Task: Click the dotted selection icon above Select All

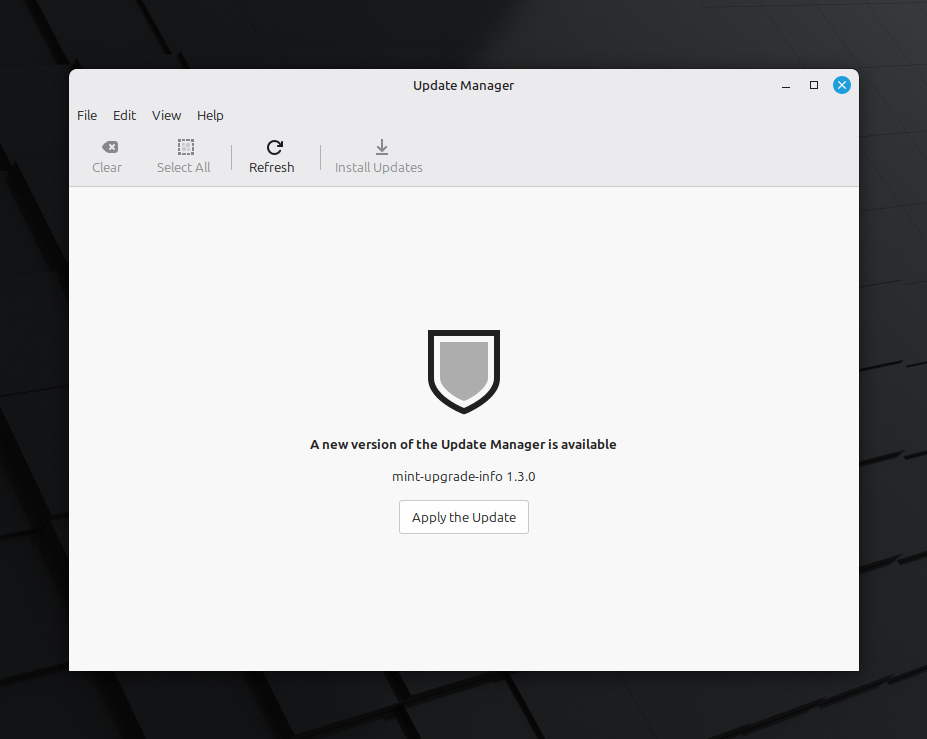Action: 184,146
